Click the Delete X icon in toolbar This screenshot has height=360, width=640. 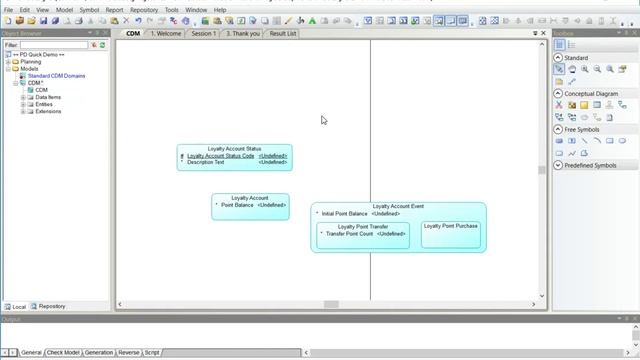coord(126,21)
